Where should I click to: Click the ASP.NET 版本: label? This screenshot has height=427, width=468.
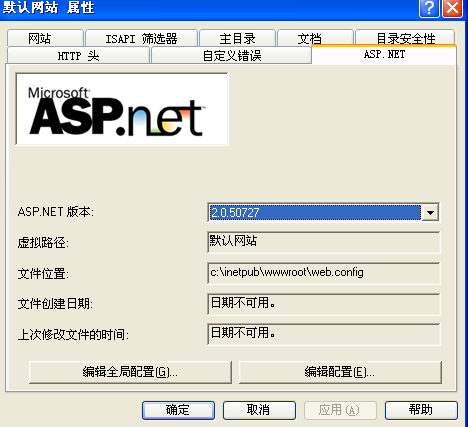[x=56, y=212]
